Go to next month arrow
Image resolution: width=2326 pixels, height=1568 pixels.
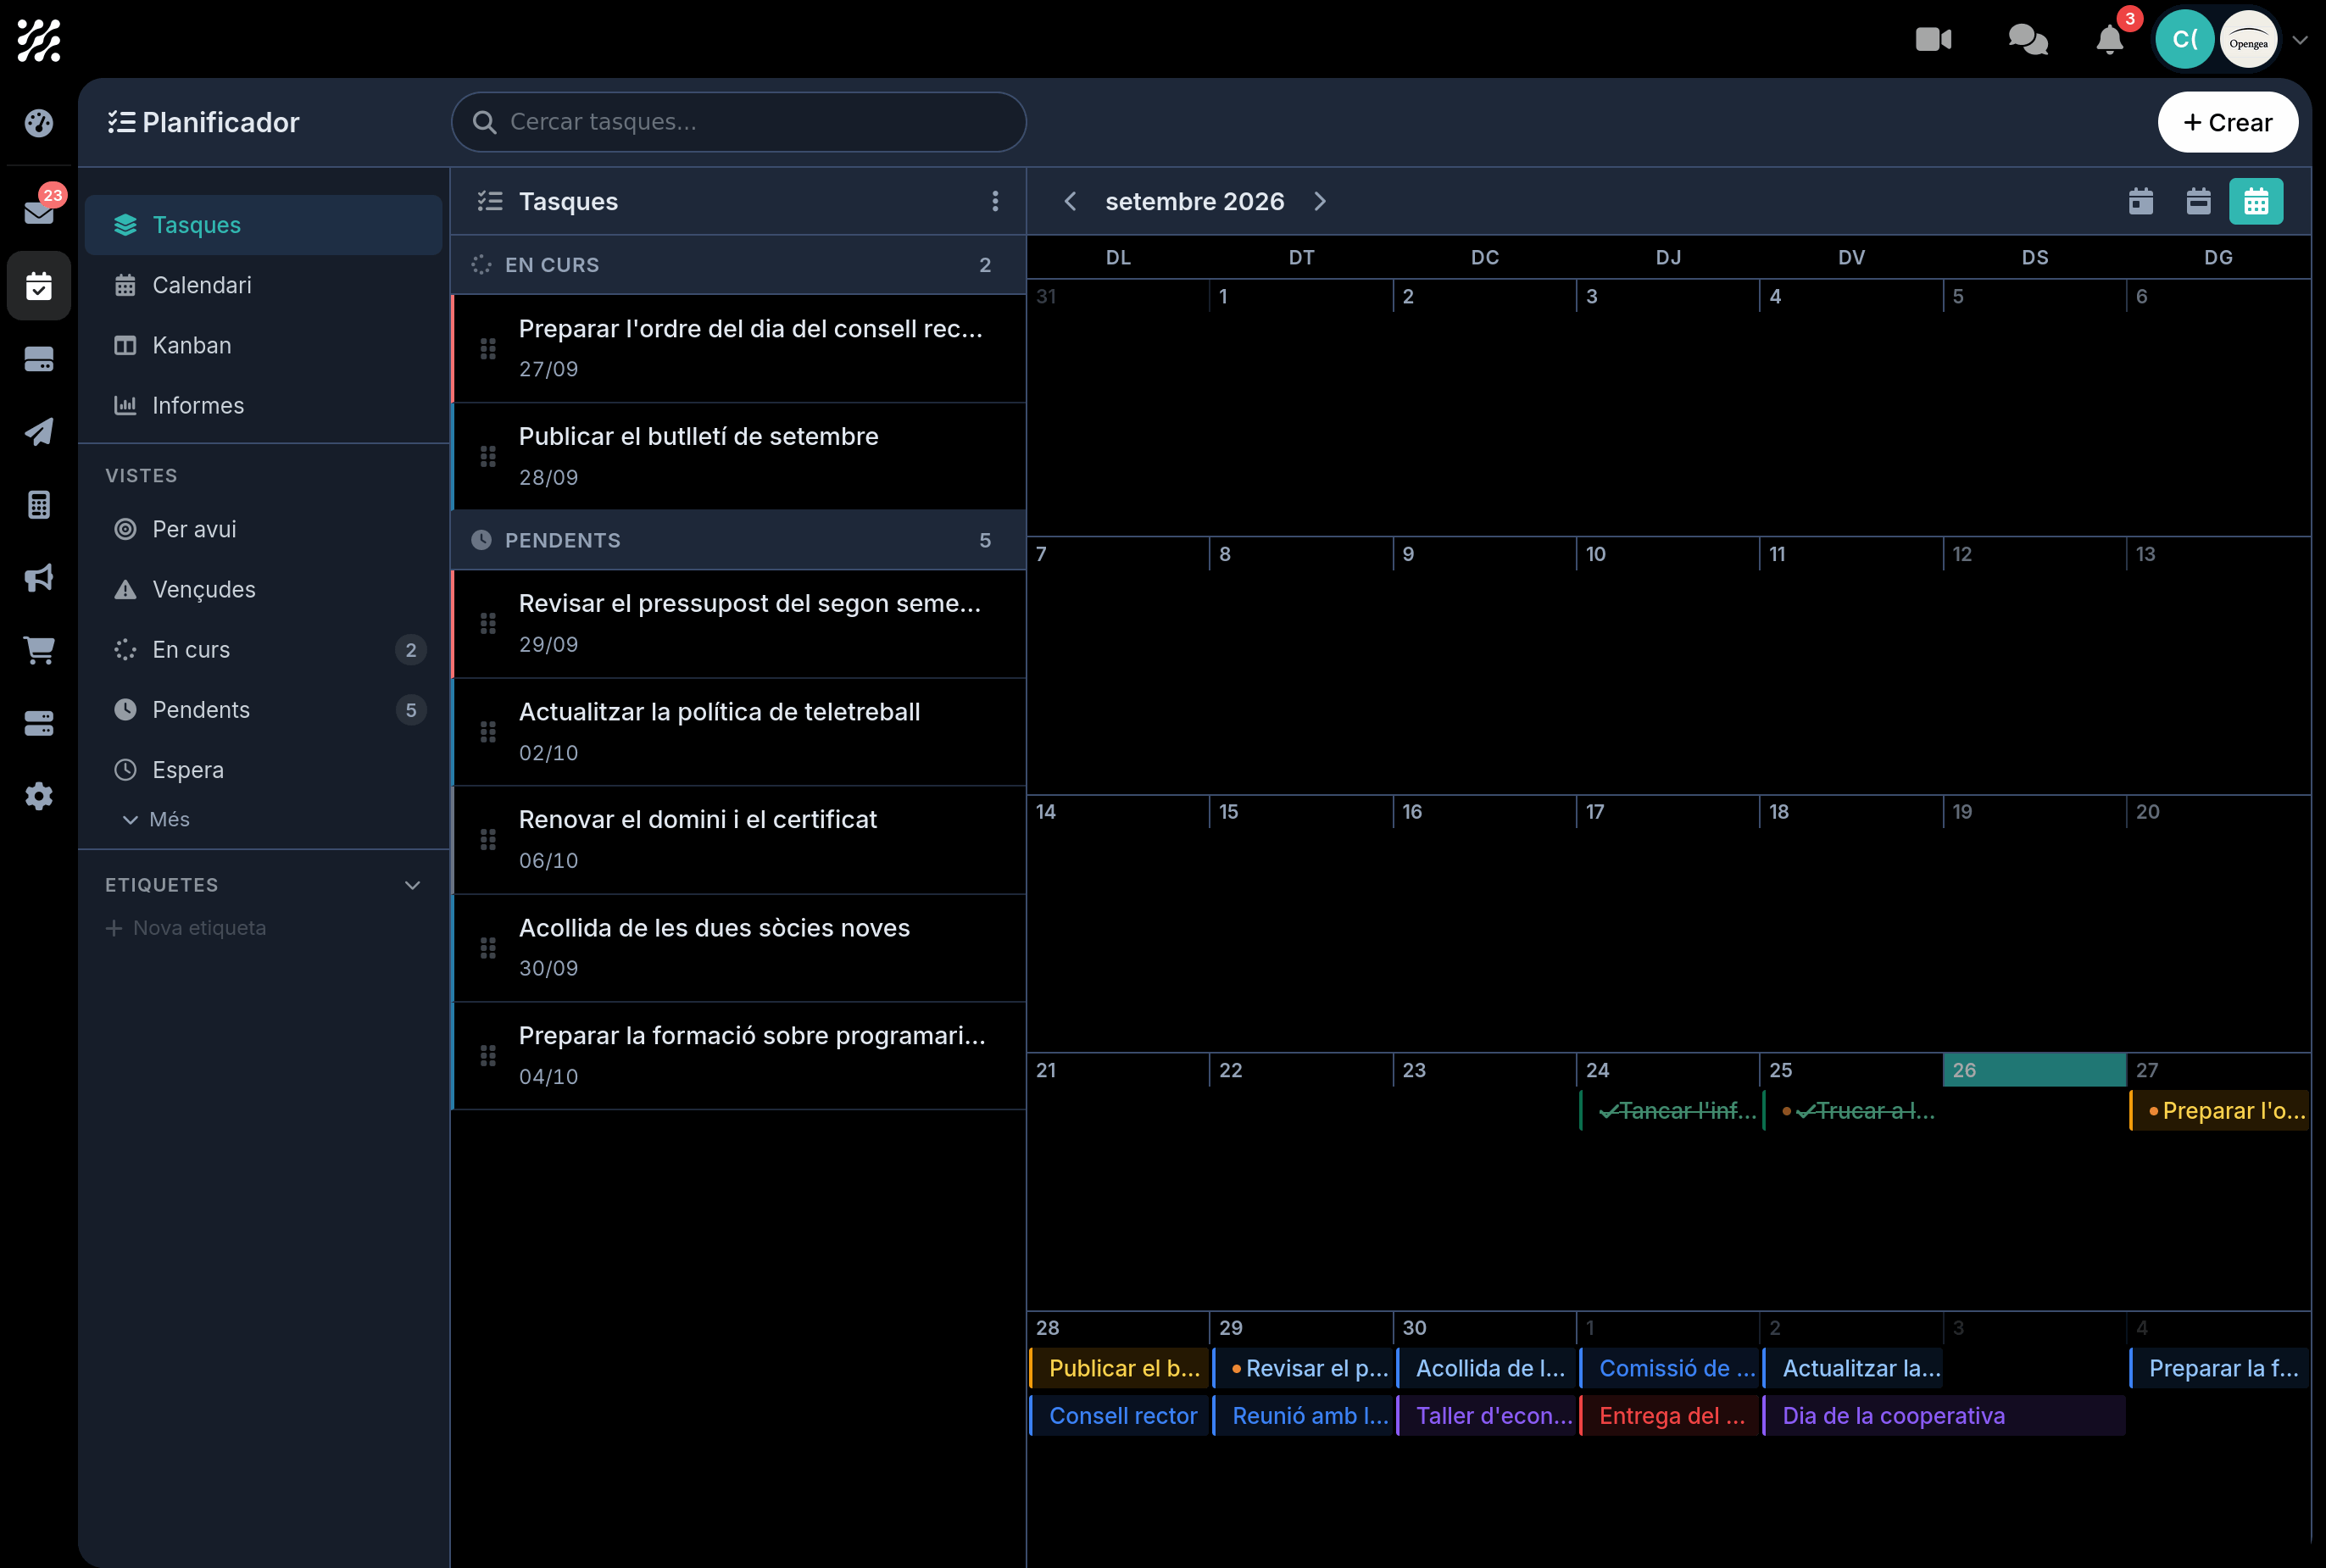pyautogui.click(x=1320, y=201)
